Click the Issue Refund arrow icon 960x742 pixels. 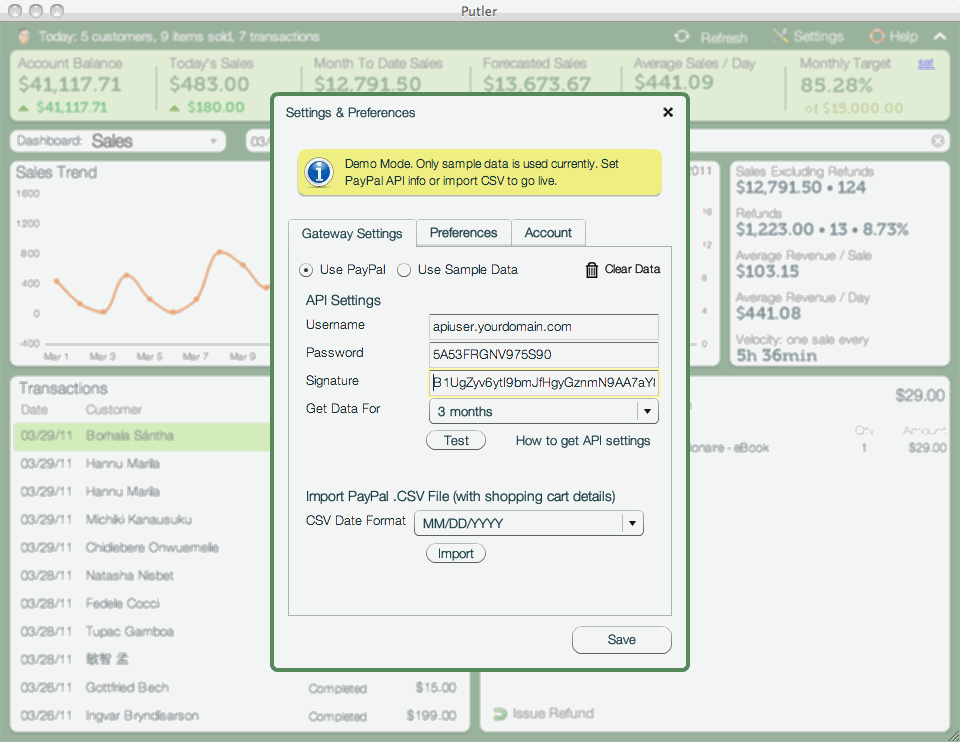click(x=500, y=714)
